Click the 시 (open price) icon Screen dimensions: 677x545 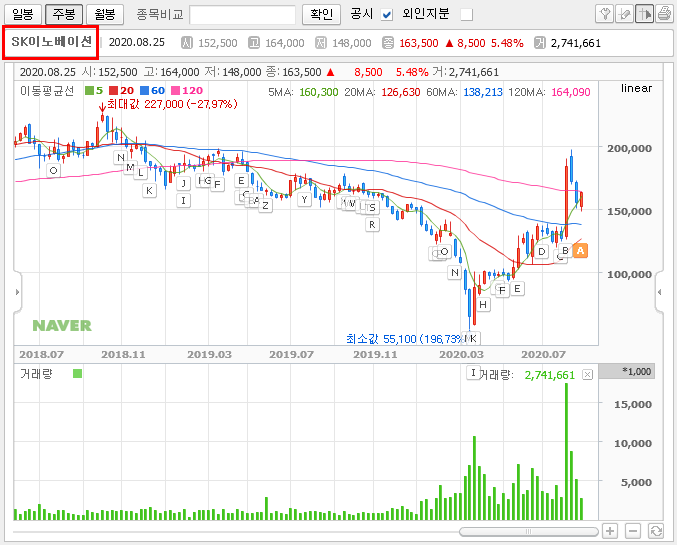(187, 43)
